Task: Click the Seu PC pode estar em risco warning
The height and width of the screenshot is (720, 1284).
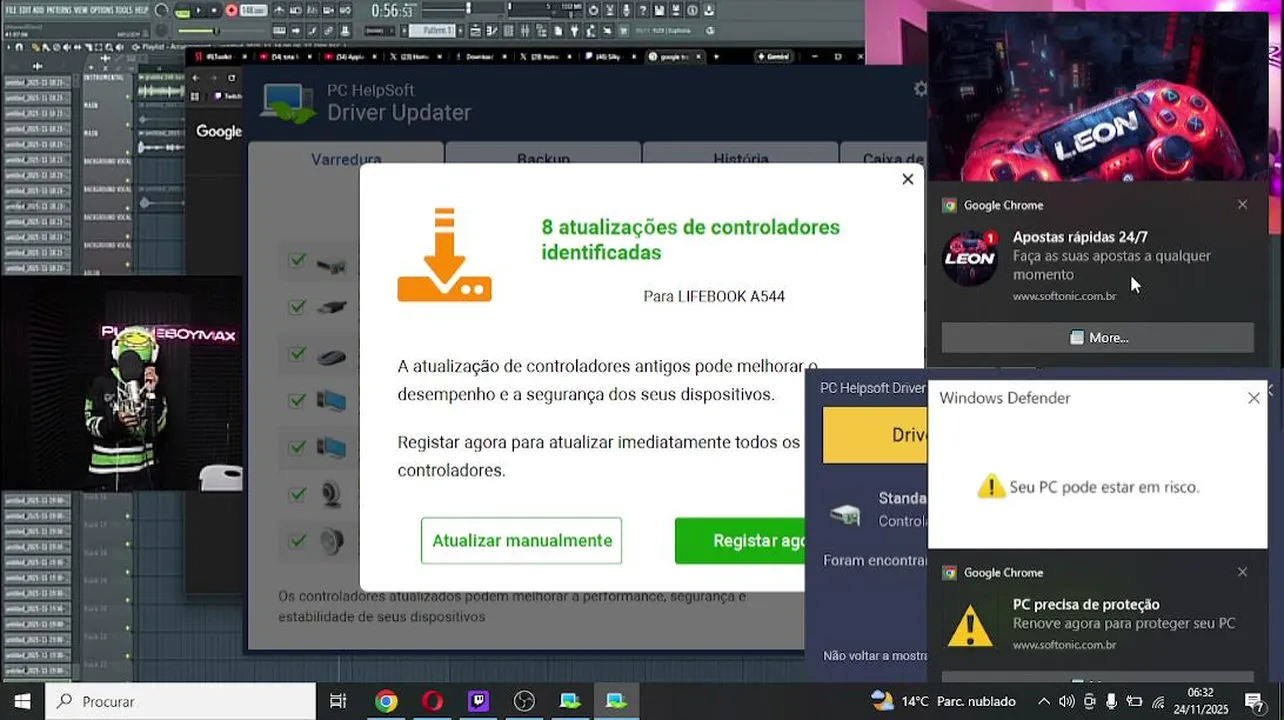Action: point(1088,487)
